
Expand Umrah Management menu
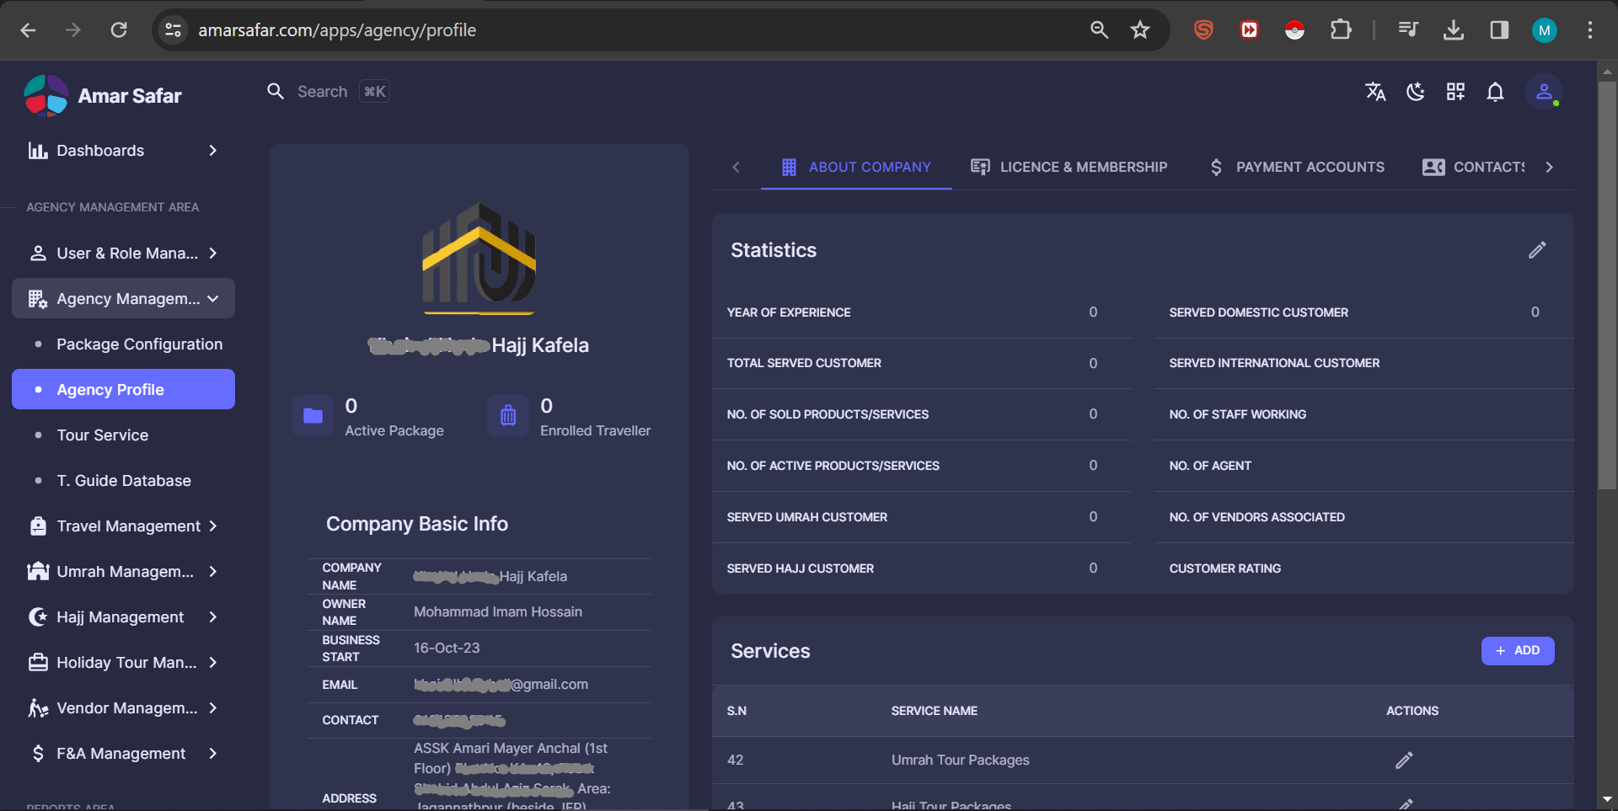123,571
